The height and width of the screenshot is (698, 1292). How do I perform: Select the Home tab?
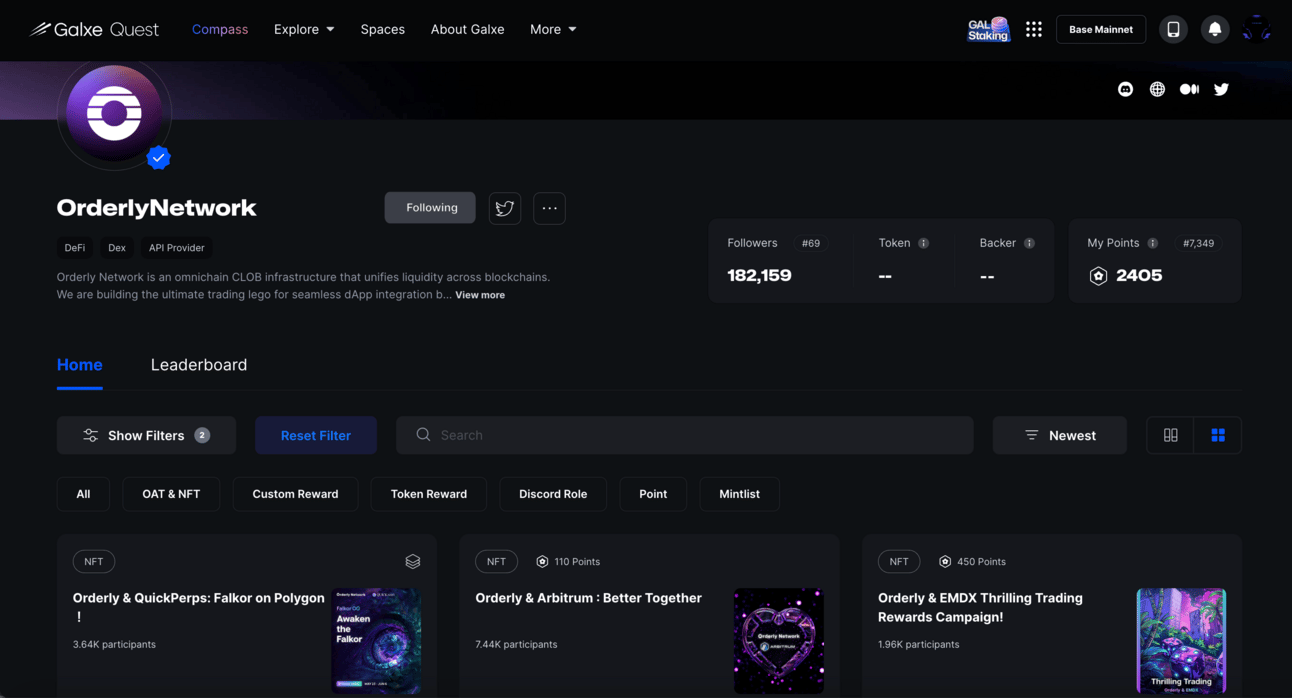[80, 365]
